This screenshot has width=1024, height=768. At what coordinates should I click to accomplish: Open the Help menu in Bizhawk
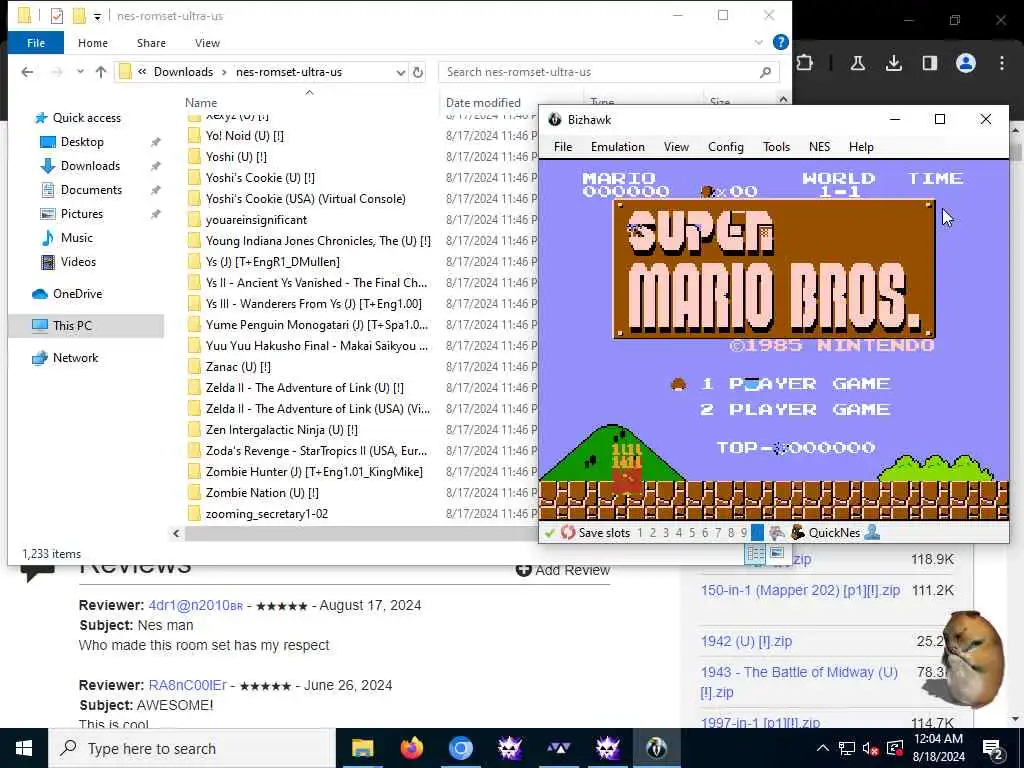pyautogui.click(x=861, y=147)
